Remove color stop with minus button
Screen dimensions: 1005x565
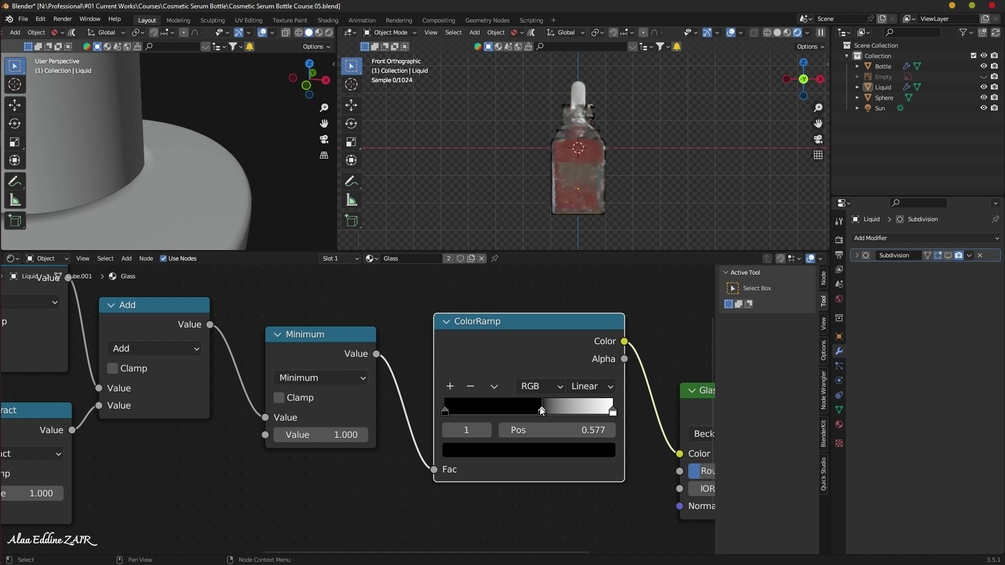coord(470,386)
